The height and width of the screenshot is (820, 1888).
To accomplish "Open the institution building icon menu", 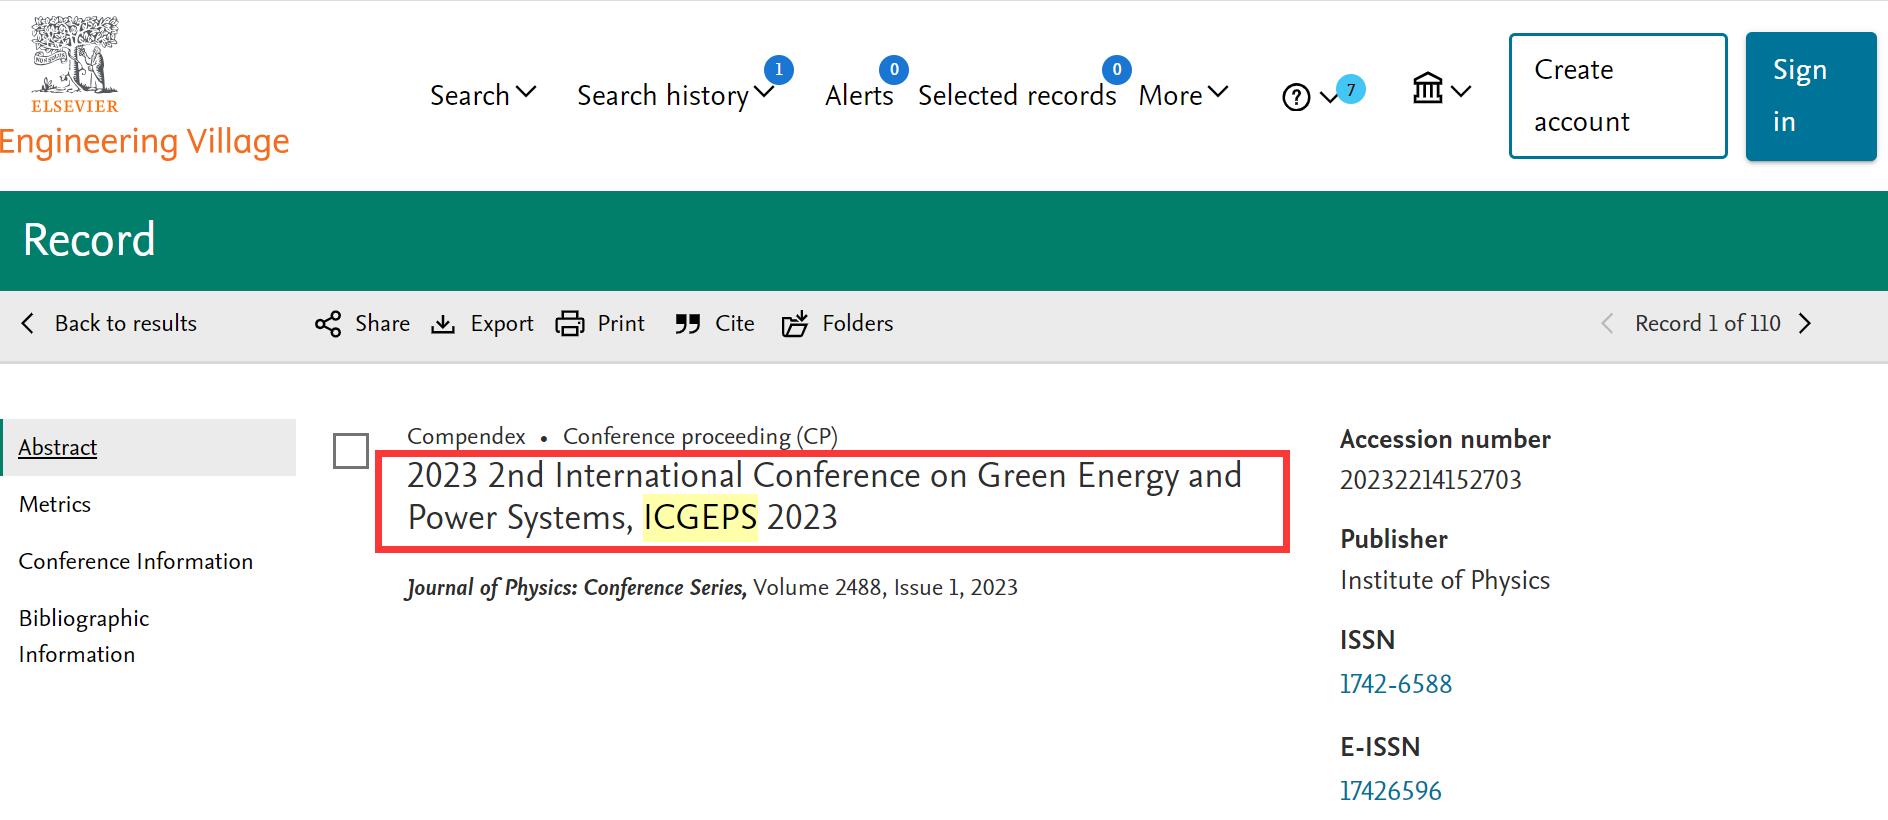I will pos(1428,89).
